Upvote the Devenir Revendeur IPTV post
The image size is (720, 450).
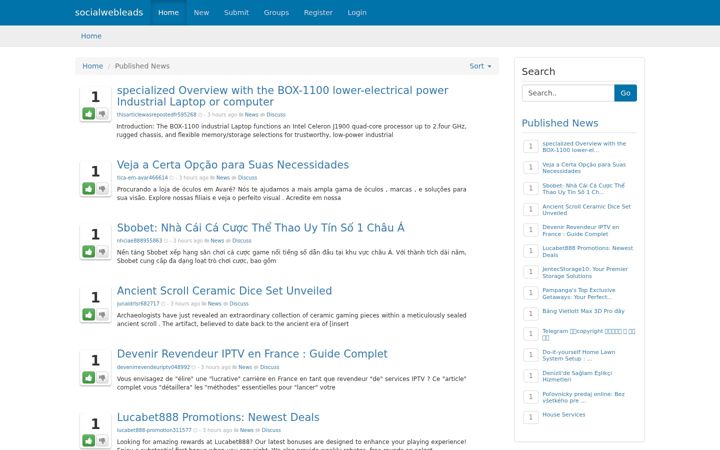[89, 377]
